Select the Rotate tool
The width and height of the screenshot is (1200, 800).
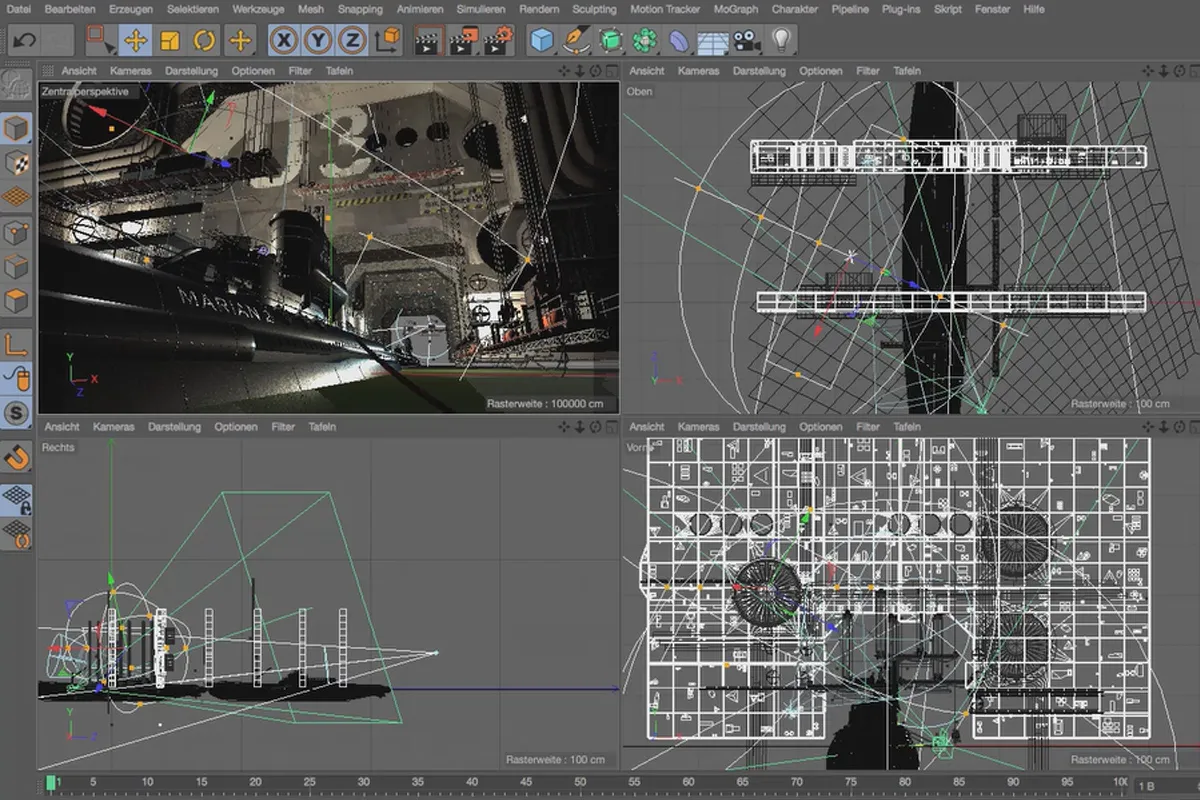pyautogui.click(x=205, y=41)
